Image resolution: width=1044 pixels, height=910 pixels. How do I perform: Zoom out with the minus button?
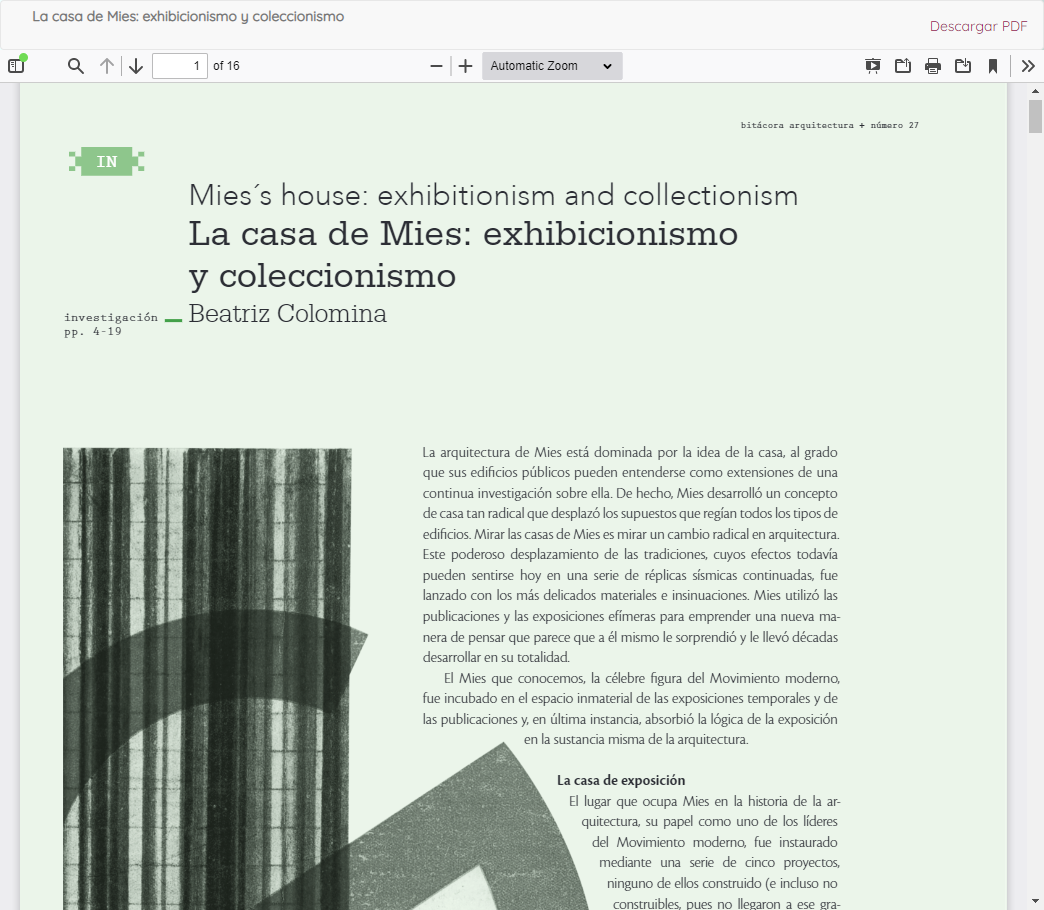pyautogui.click(x=436, y=66)
